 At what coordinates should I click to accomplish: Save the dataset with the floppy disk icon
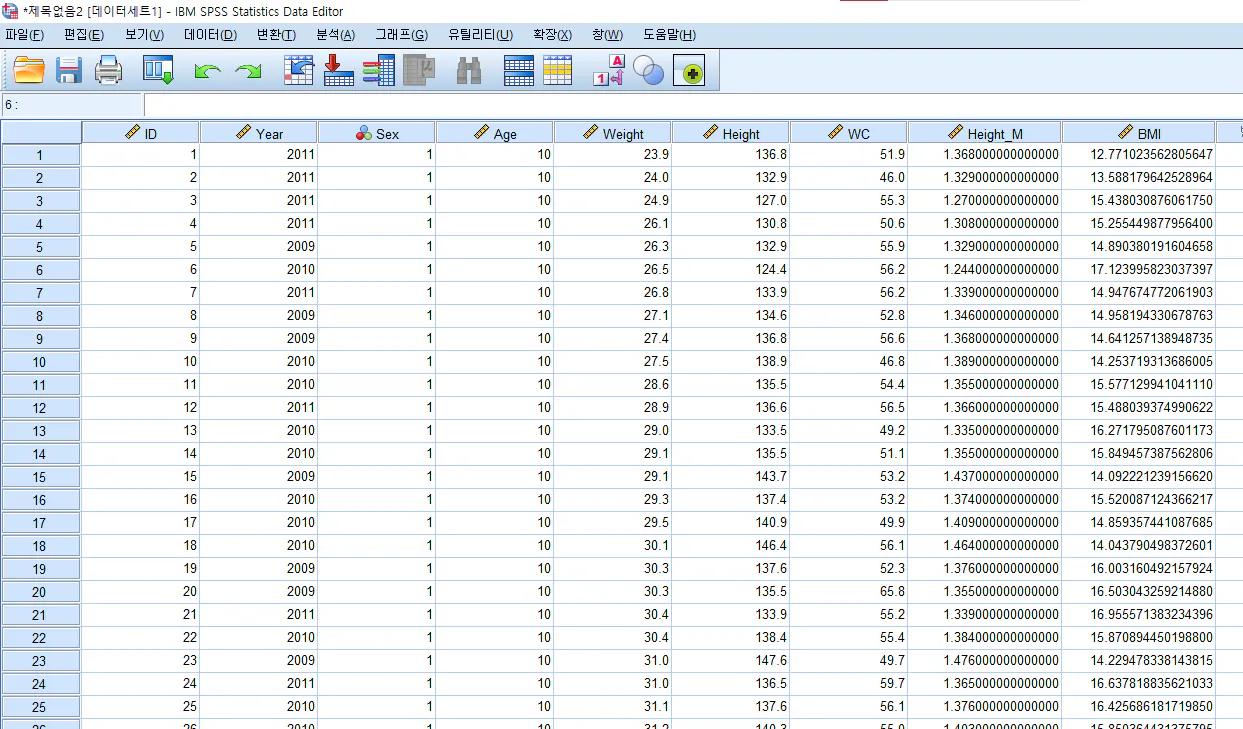69,70
